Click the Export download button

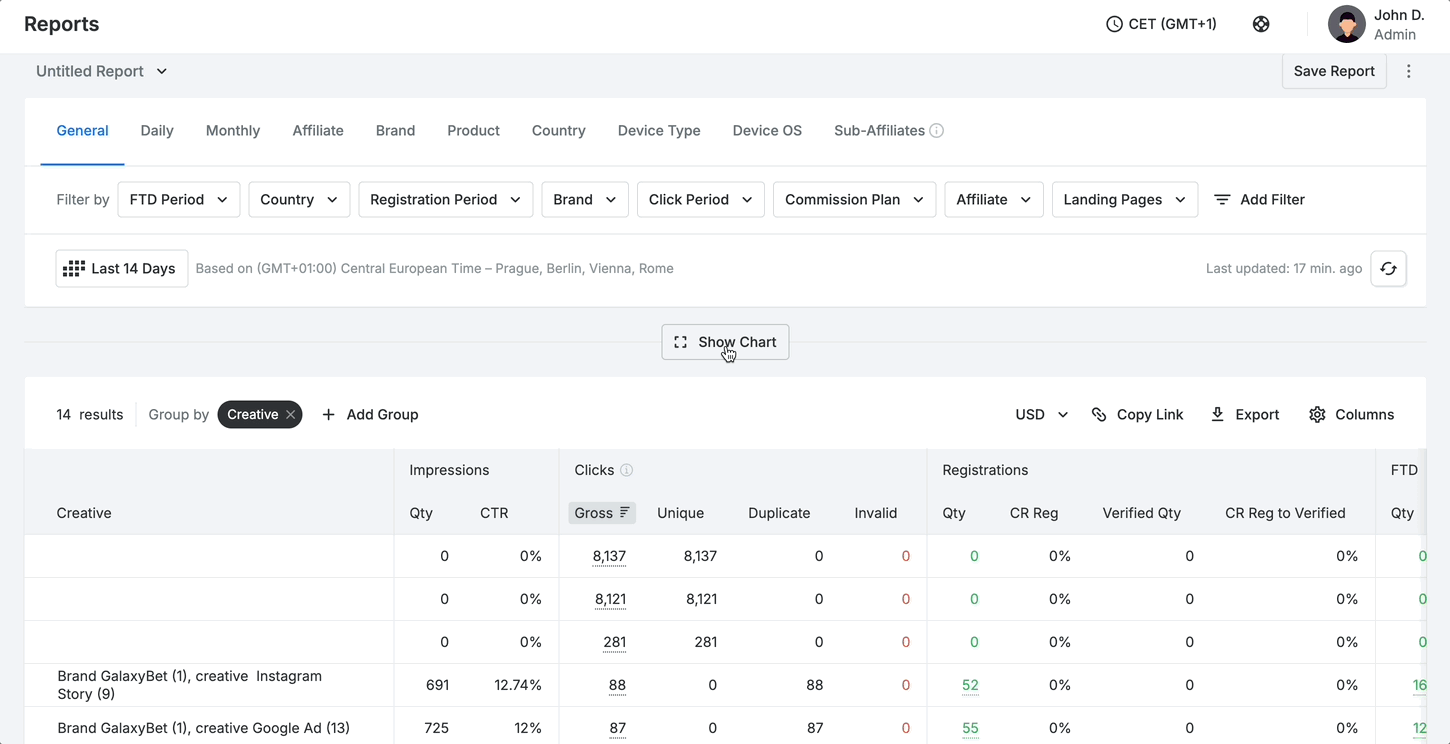(1244, 414)
